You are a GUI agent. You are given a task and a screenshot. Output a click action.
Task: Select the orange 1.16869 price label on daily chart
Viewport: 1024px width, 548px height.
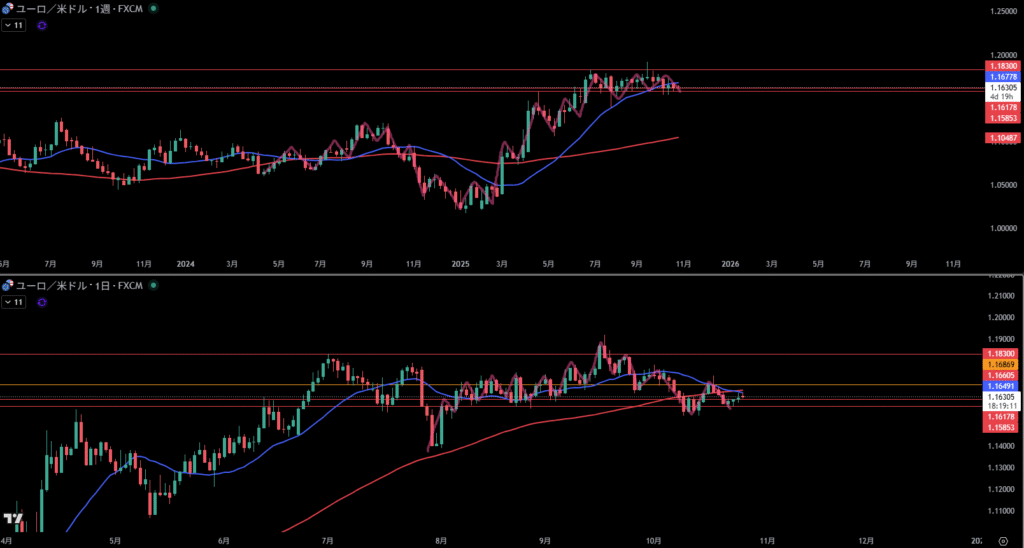point(1003,365)
